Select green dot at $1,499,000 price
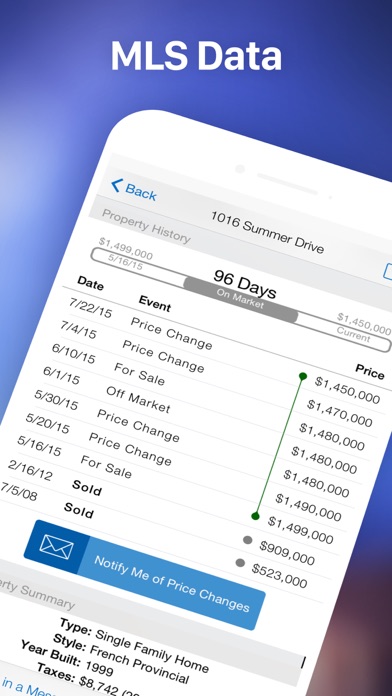The width and height of the screenshot is (392, 696). [255, 516]
